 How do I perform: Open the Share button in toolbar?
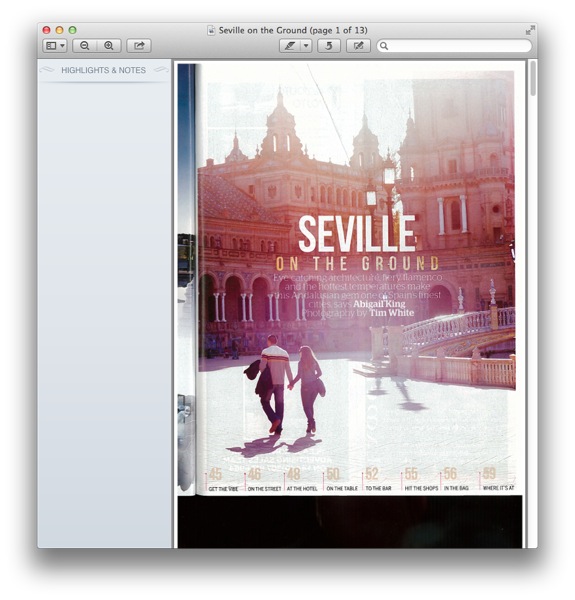tap(139, 46)
